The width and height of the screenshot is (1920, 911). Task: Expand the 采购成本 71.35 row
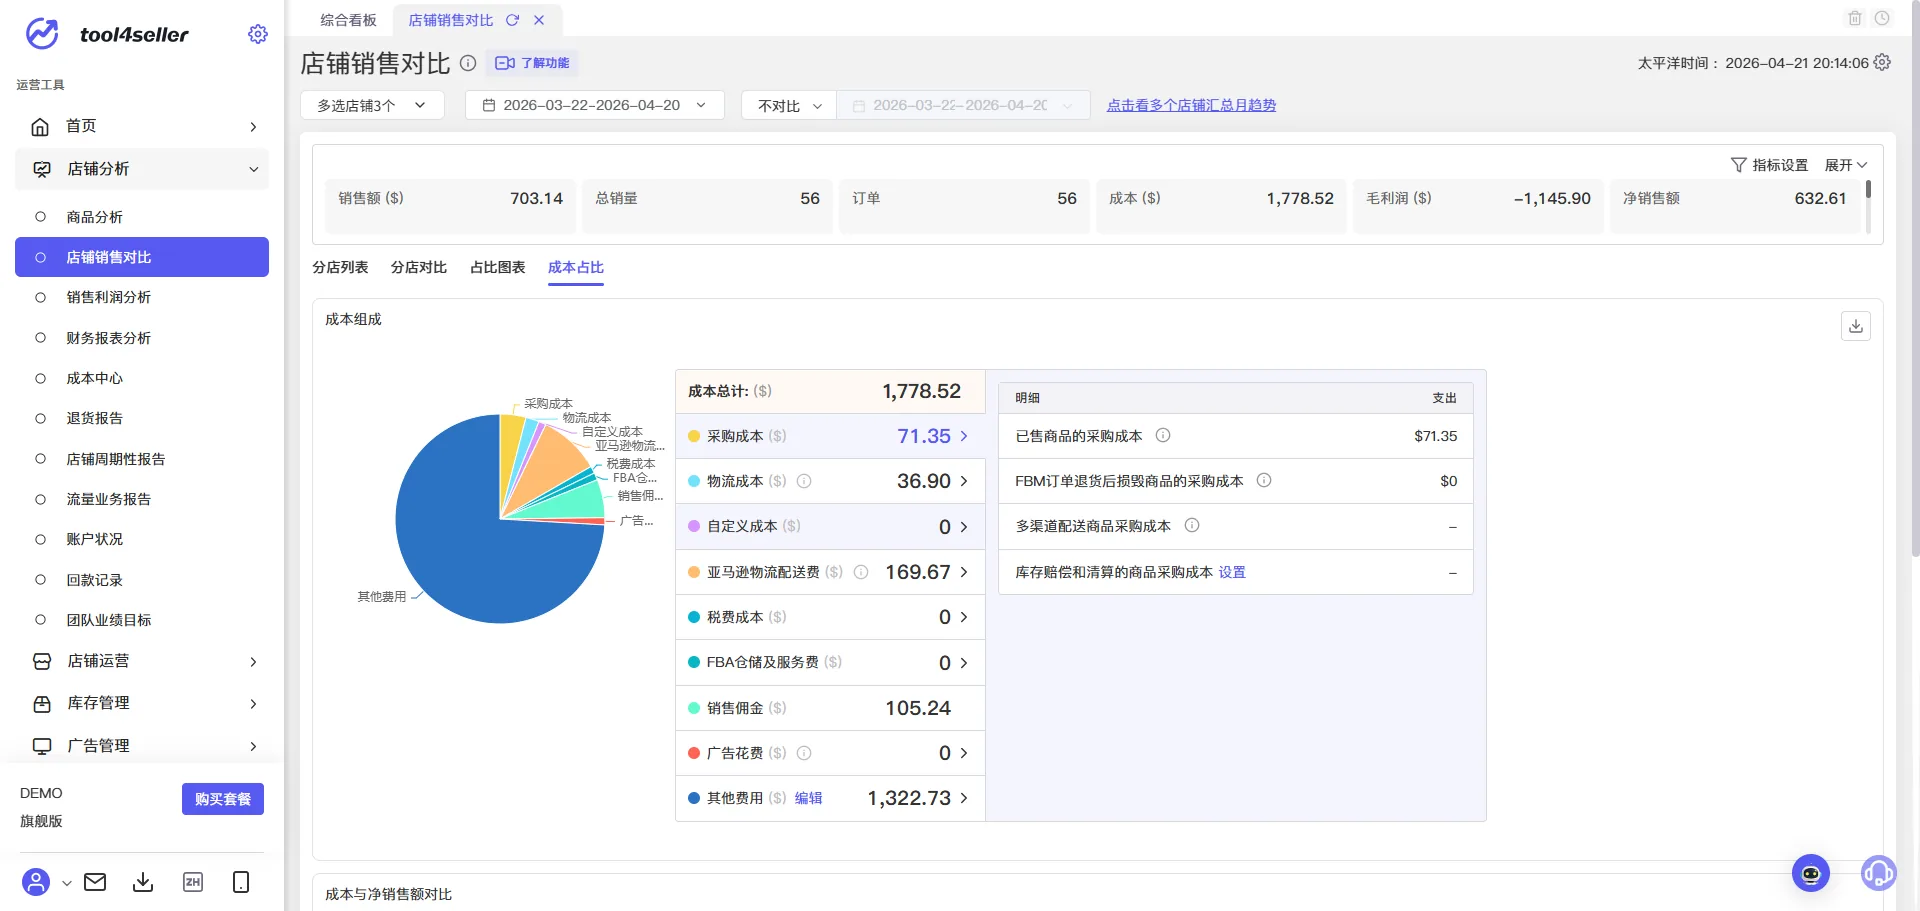(x=830, y=436)
